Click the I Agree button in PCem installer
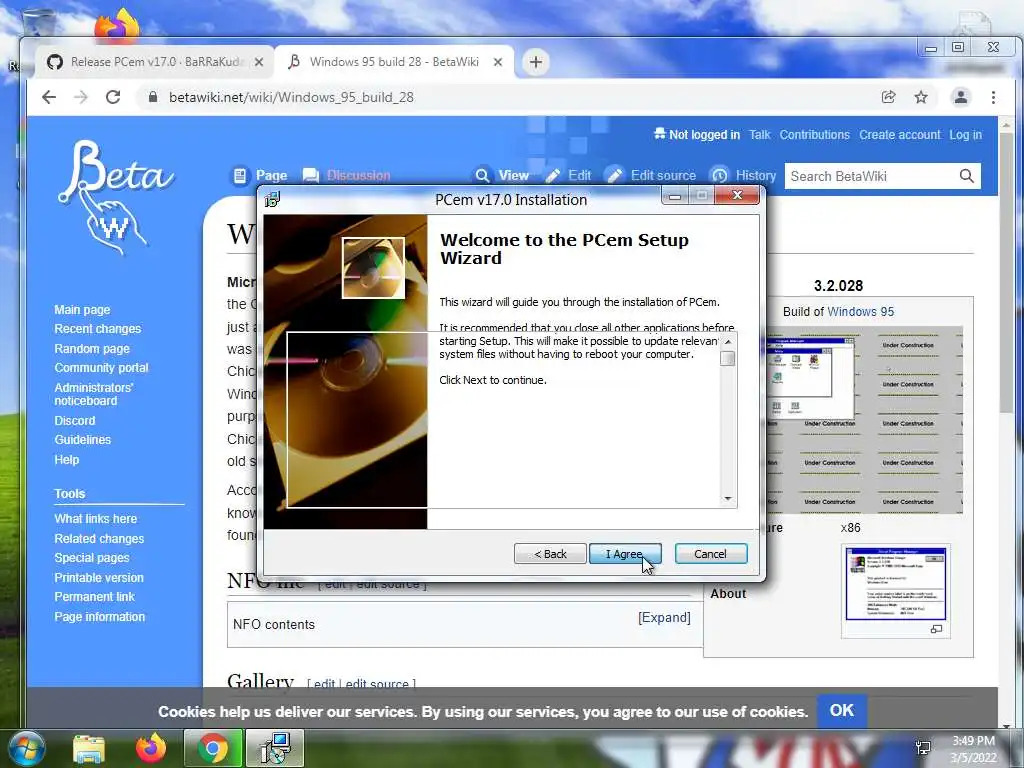 coord(625,554)
